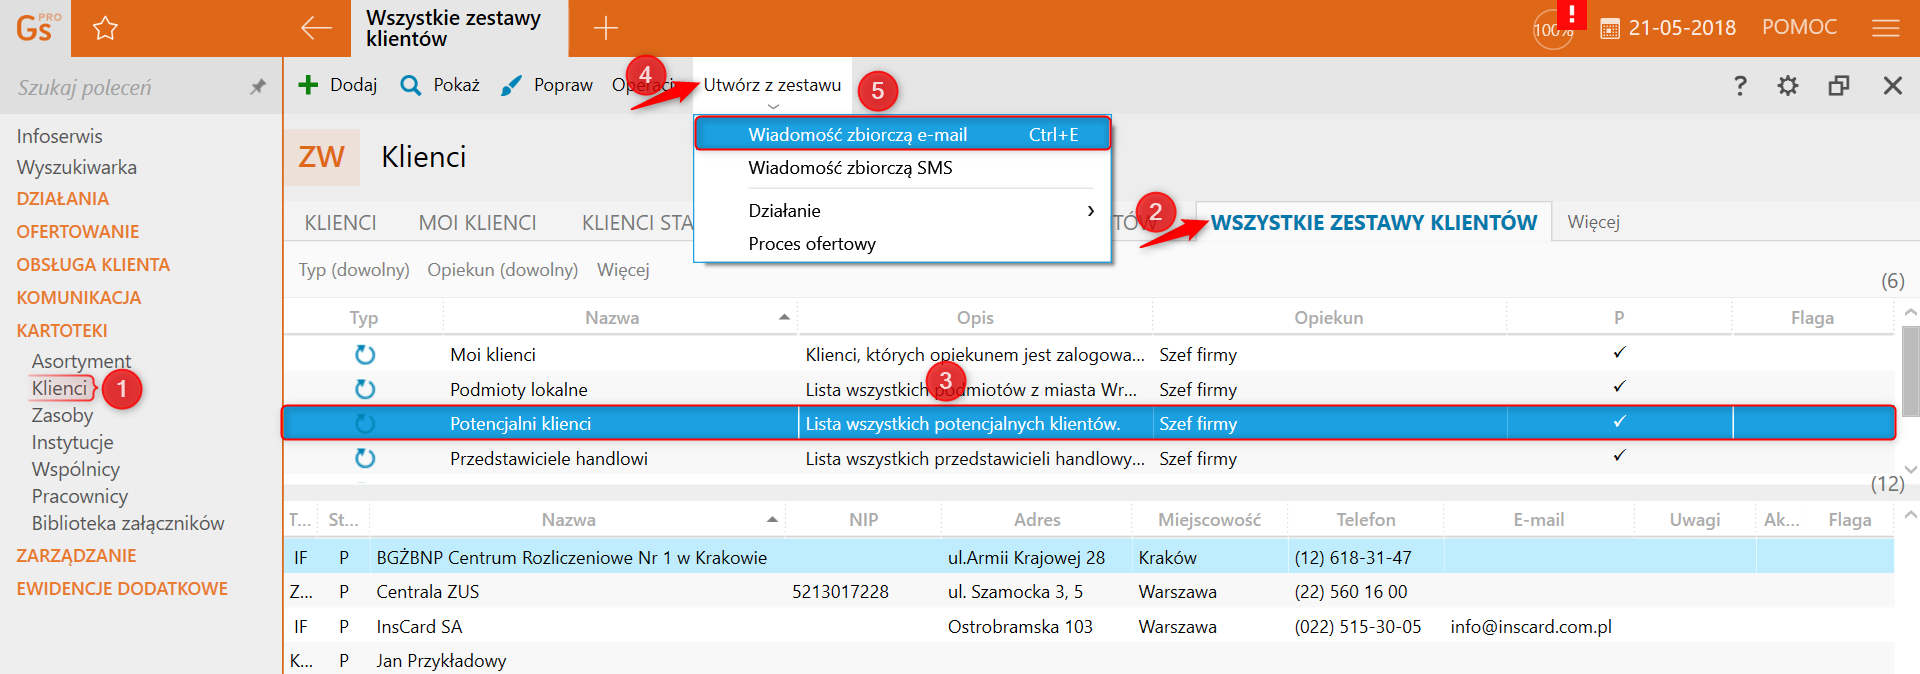The image size is (1920, 674).
Task: Toggle P checkmark for Podmioty lokalne
Action: pos(1619,386)
